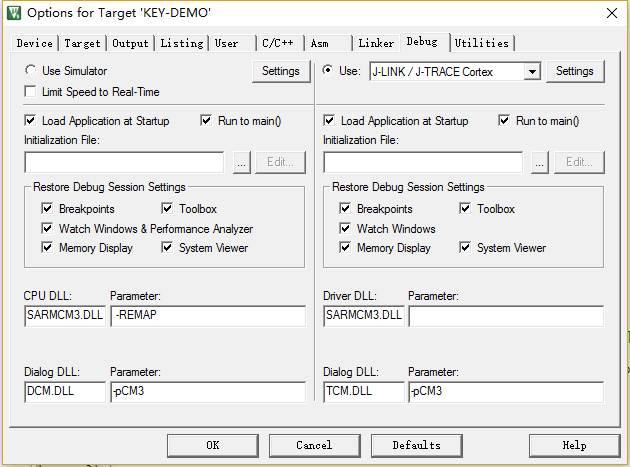Click the DCM.DLL Dialog DLL field
The height and width of the screenshot is (467, 630).
tap(65, 392)
